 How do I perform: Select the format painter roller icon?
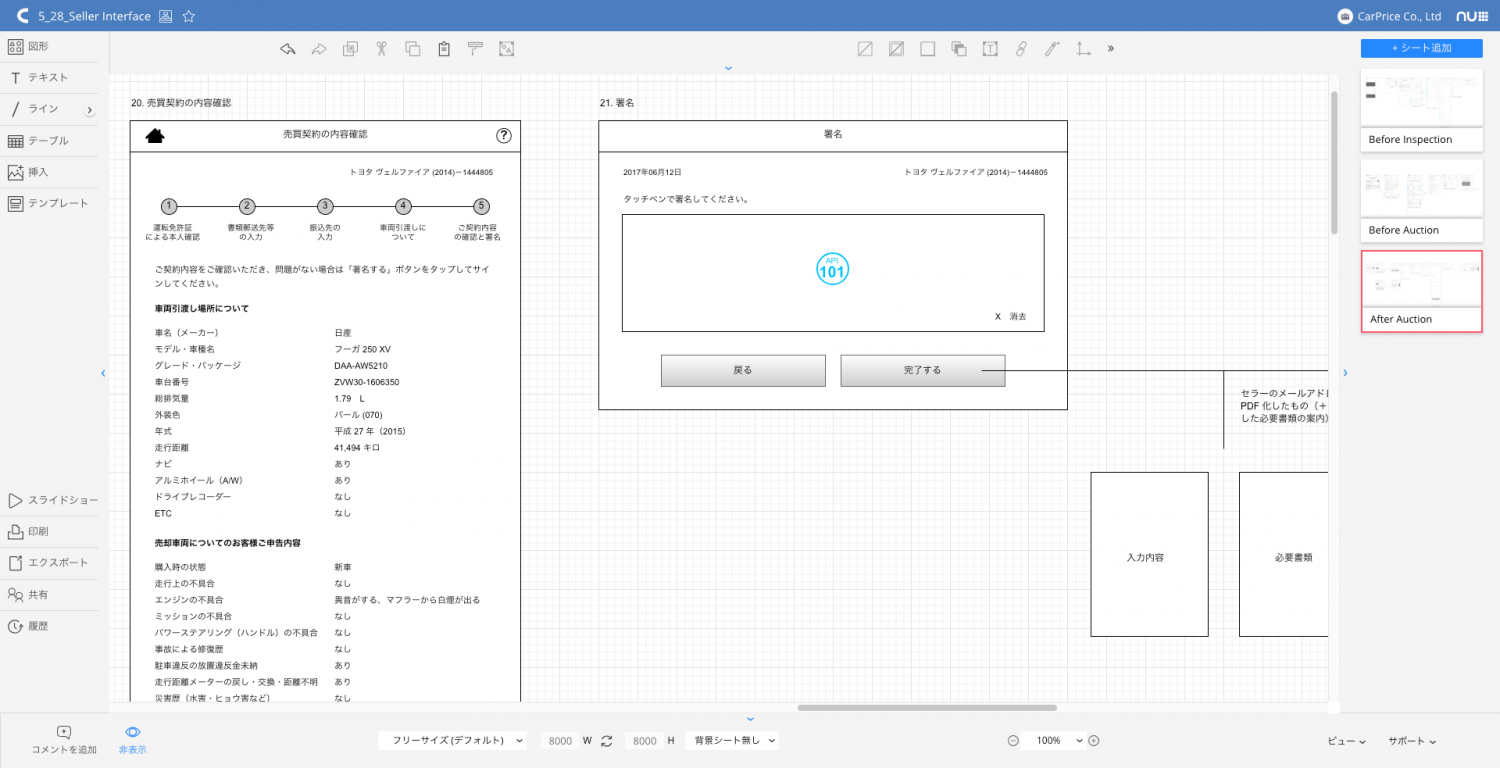[475, 48]
